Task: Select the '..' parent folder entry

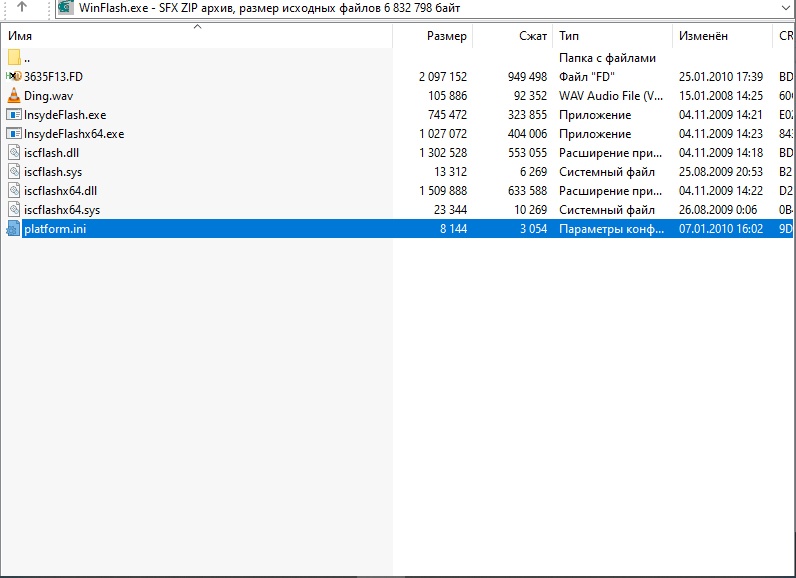Action: point(27,58)
